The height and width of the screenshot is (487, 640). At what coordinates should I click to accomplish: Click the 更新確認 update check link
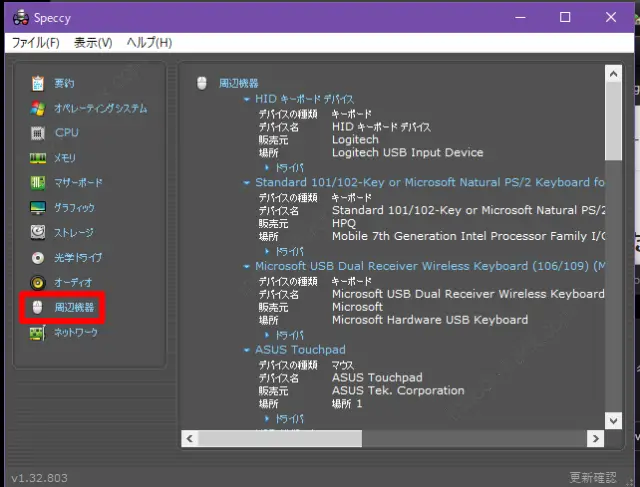coord(593,477)
